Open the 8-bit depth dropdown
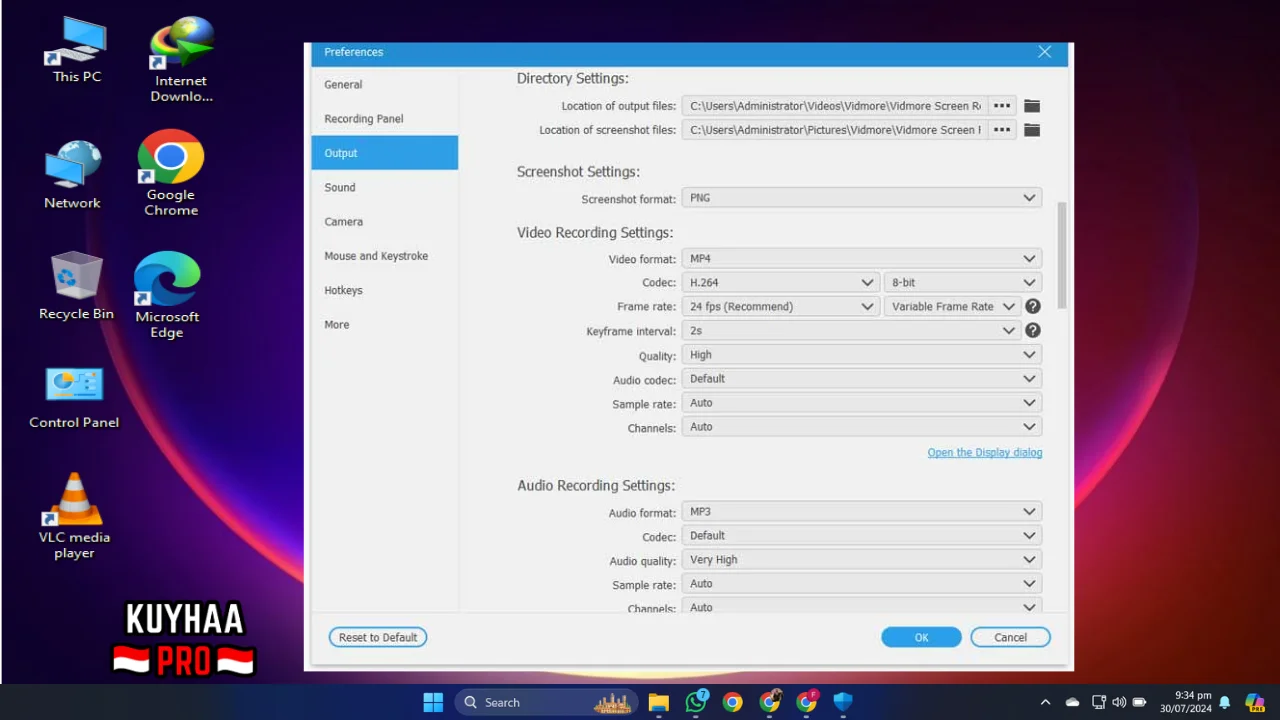The width and height of the screenshot is (1280, 720). [x=963, y=283]
